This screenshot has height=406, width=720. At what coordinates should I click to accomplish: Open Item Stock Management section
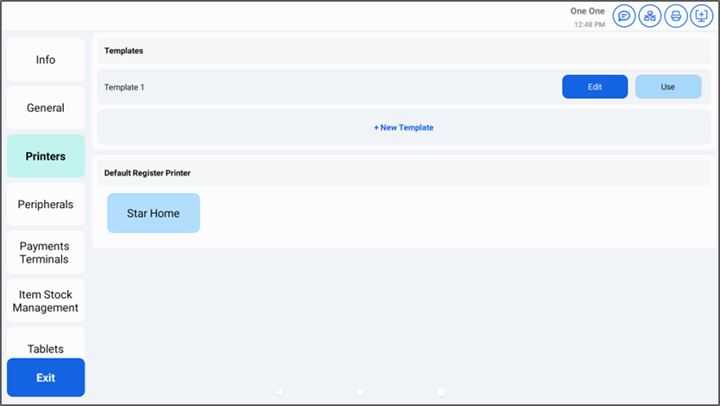46,301
